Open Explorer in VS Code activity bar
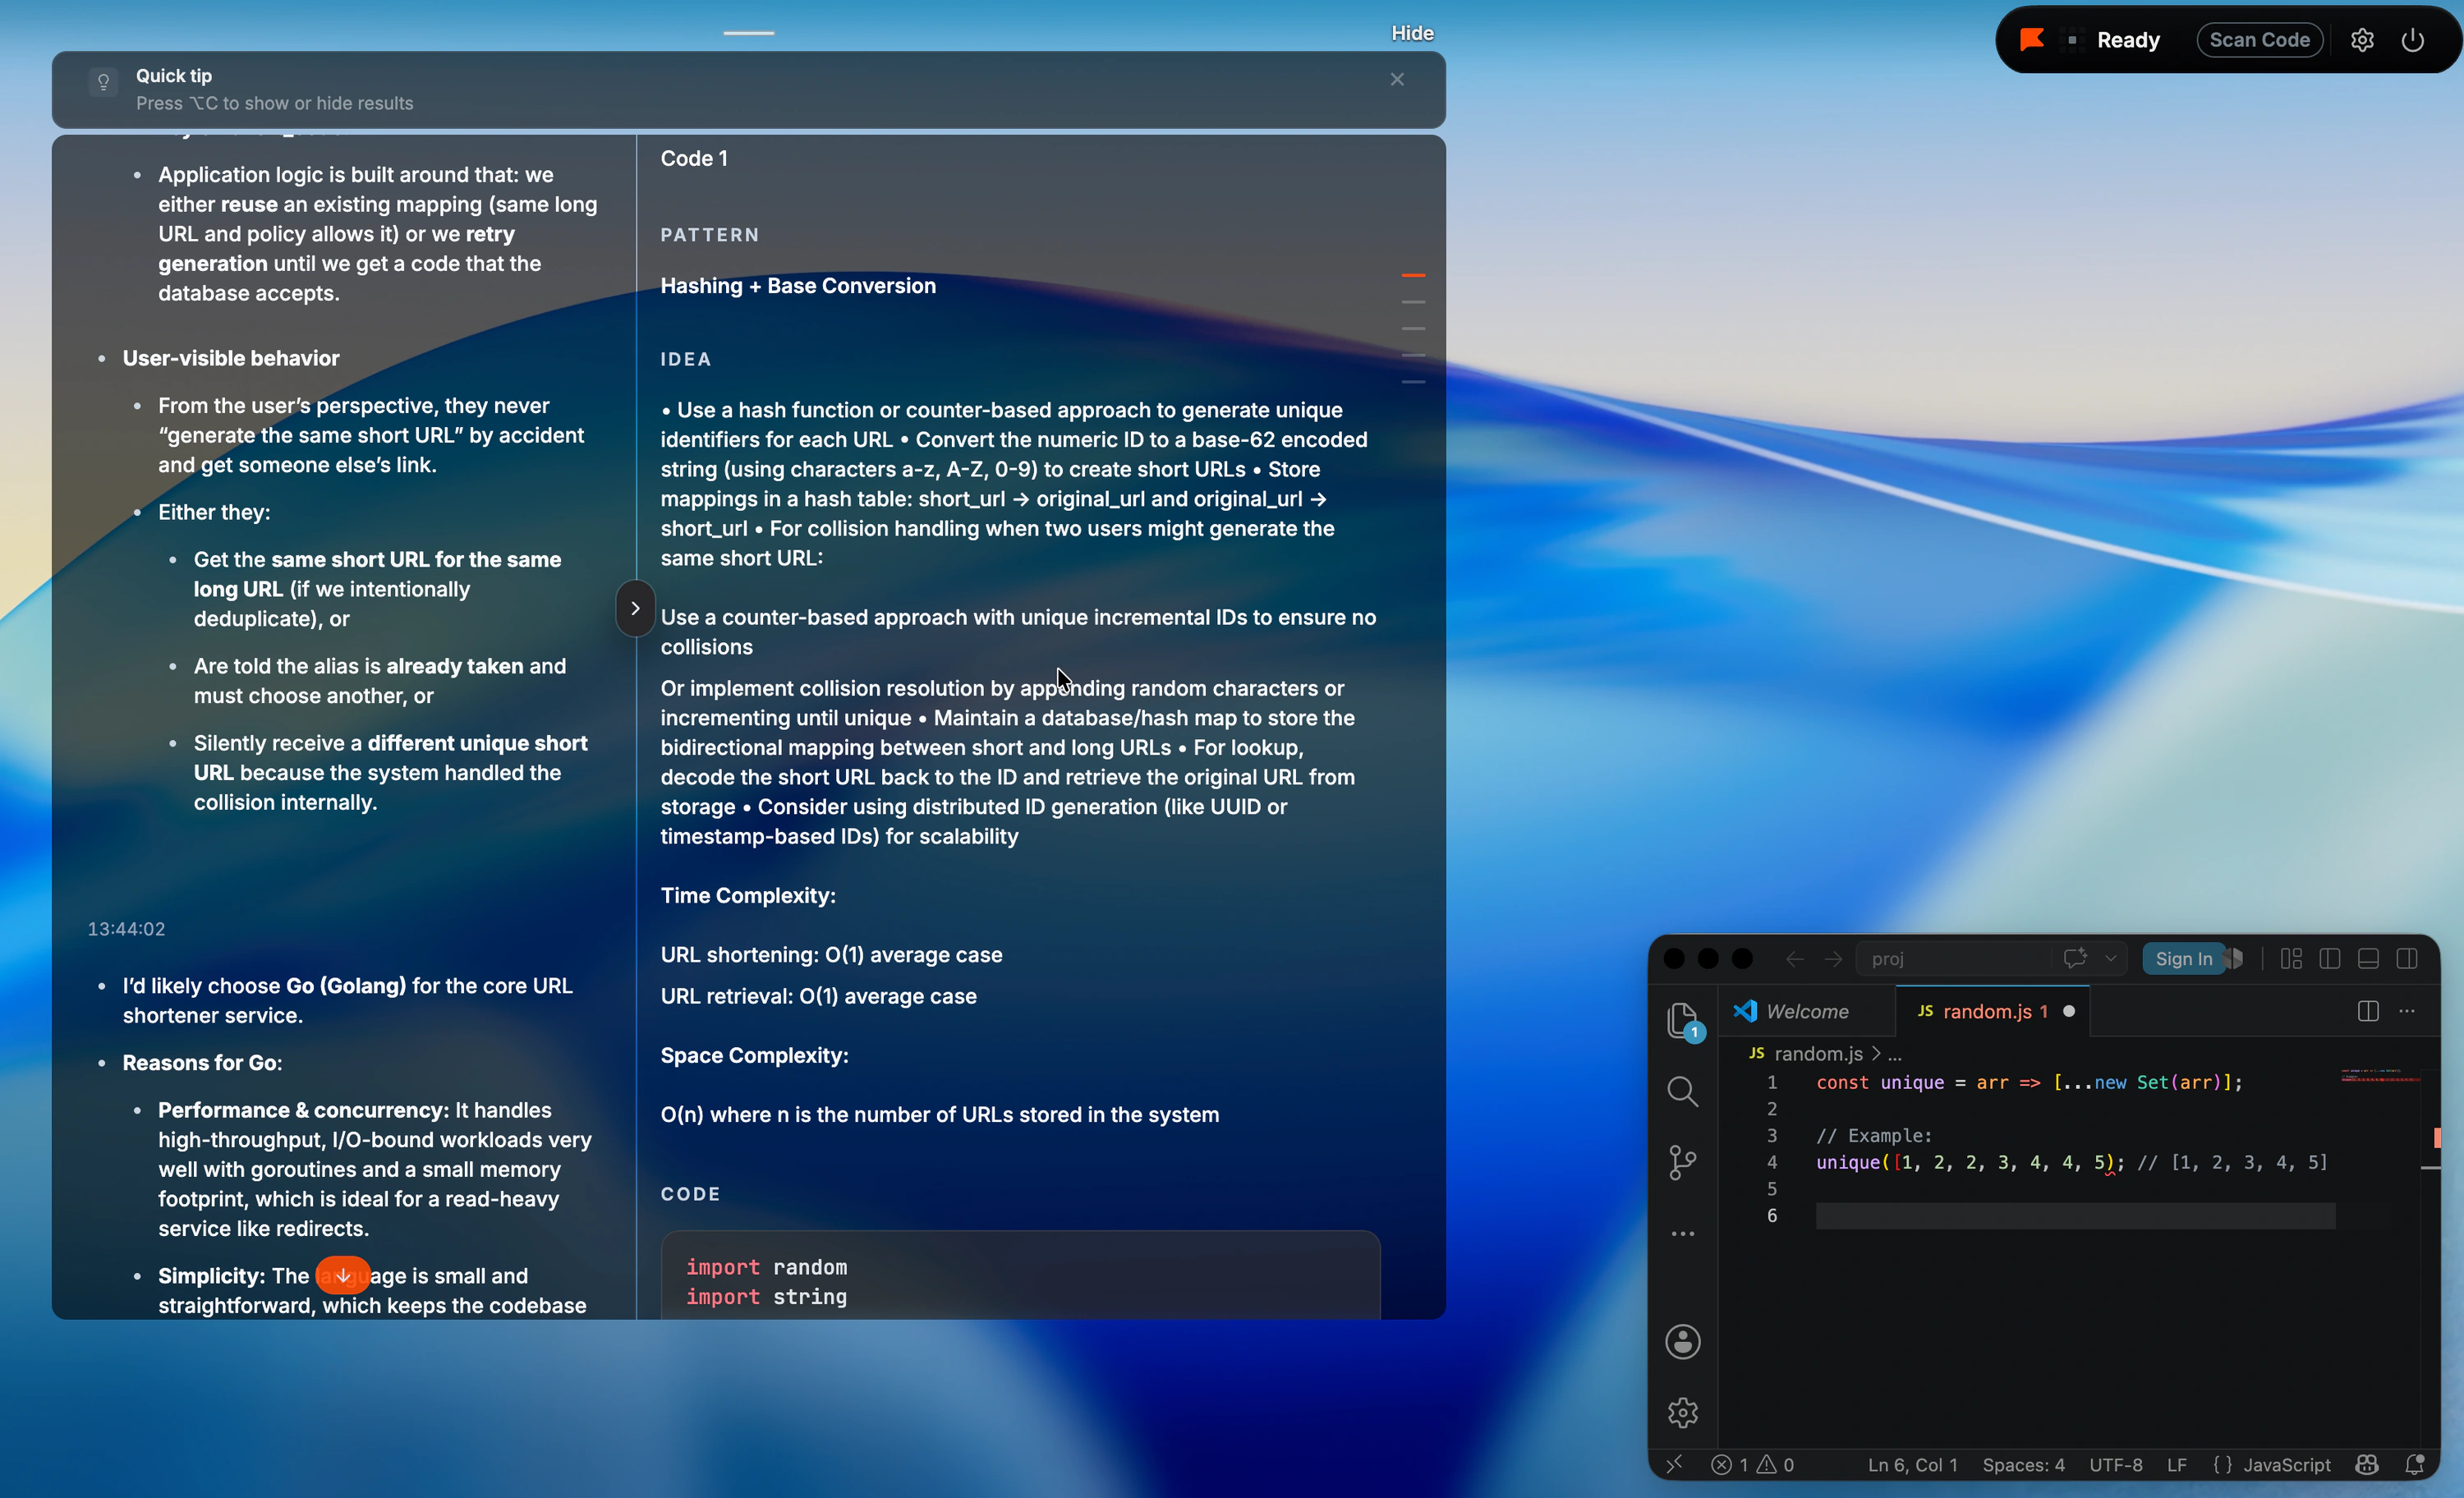The width and height of the screenshot is (2464, 1498). click(x=1683, y=1020)
